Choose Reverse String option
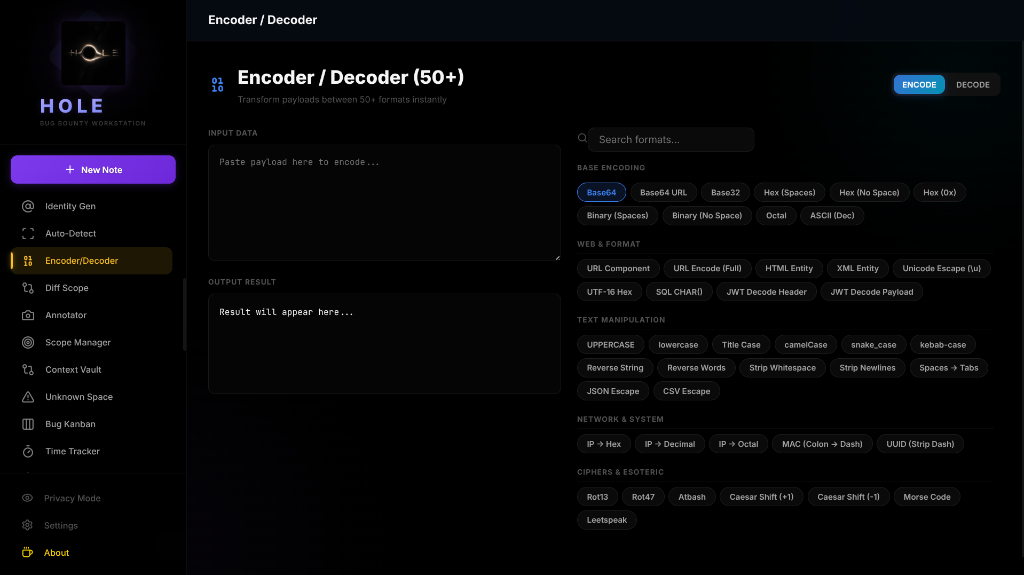 click(615, 368)
